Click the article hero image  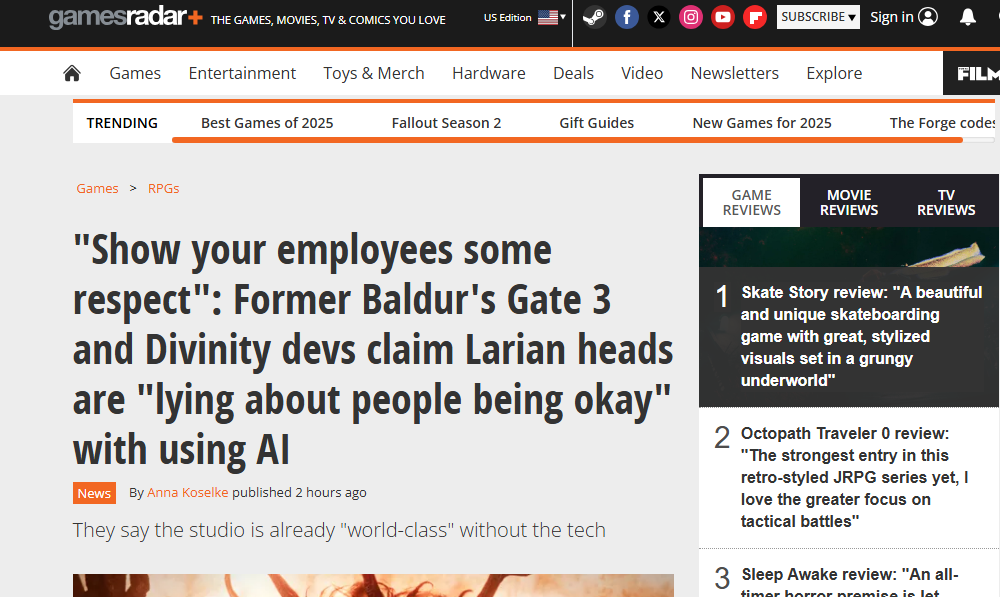tap(373, 586)
